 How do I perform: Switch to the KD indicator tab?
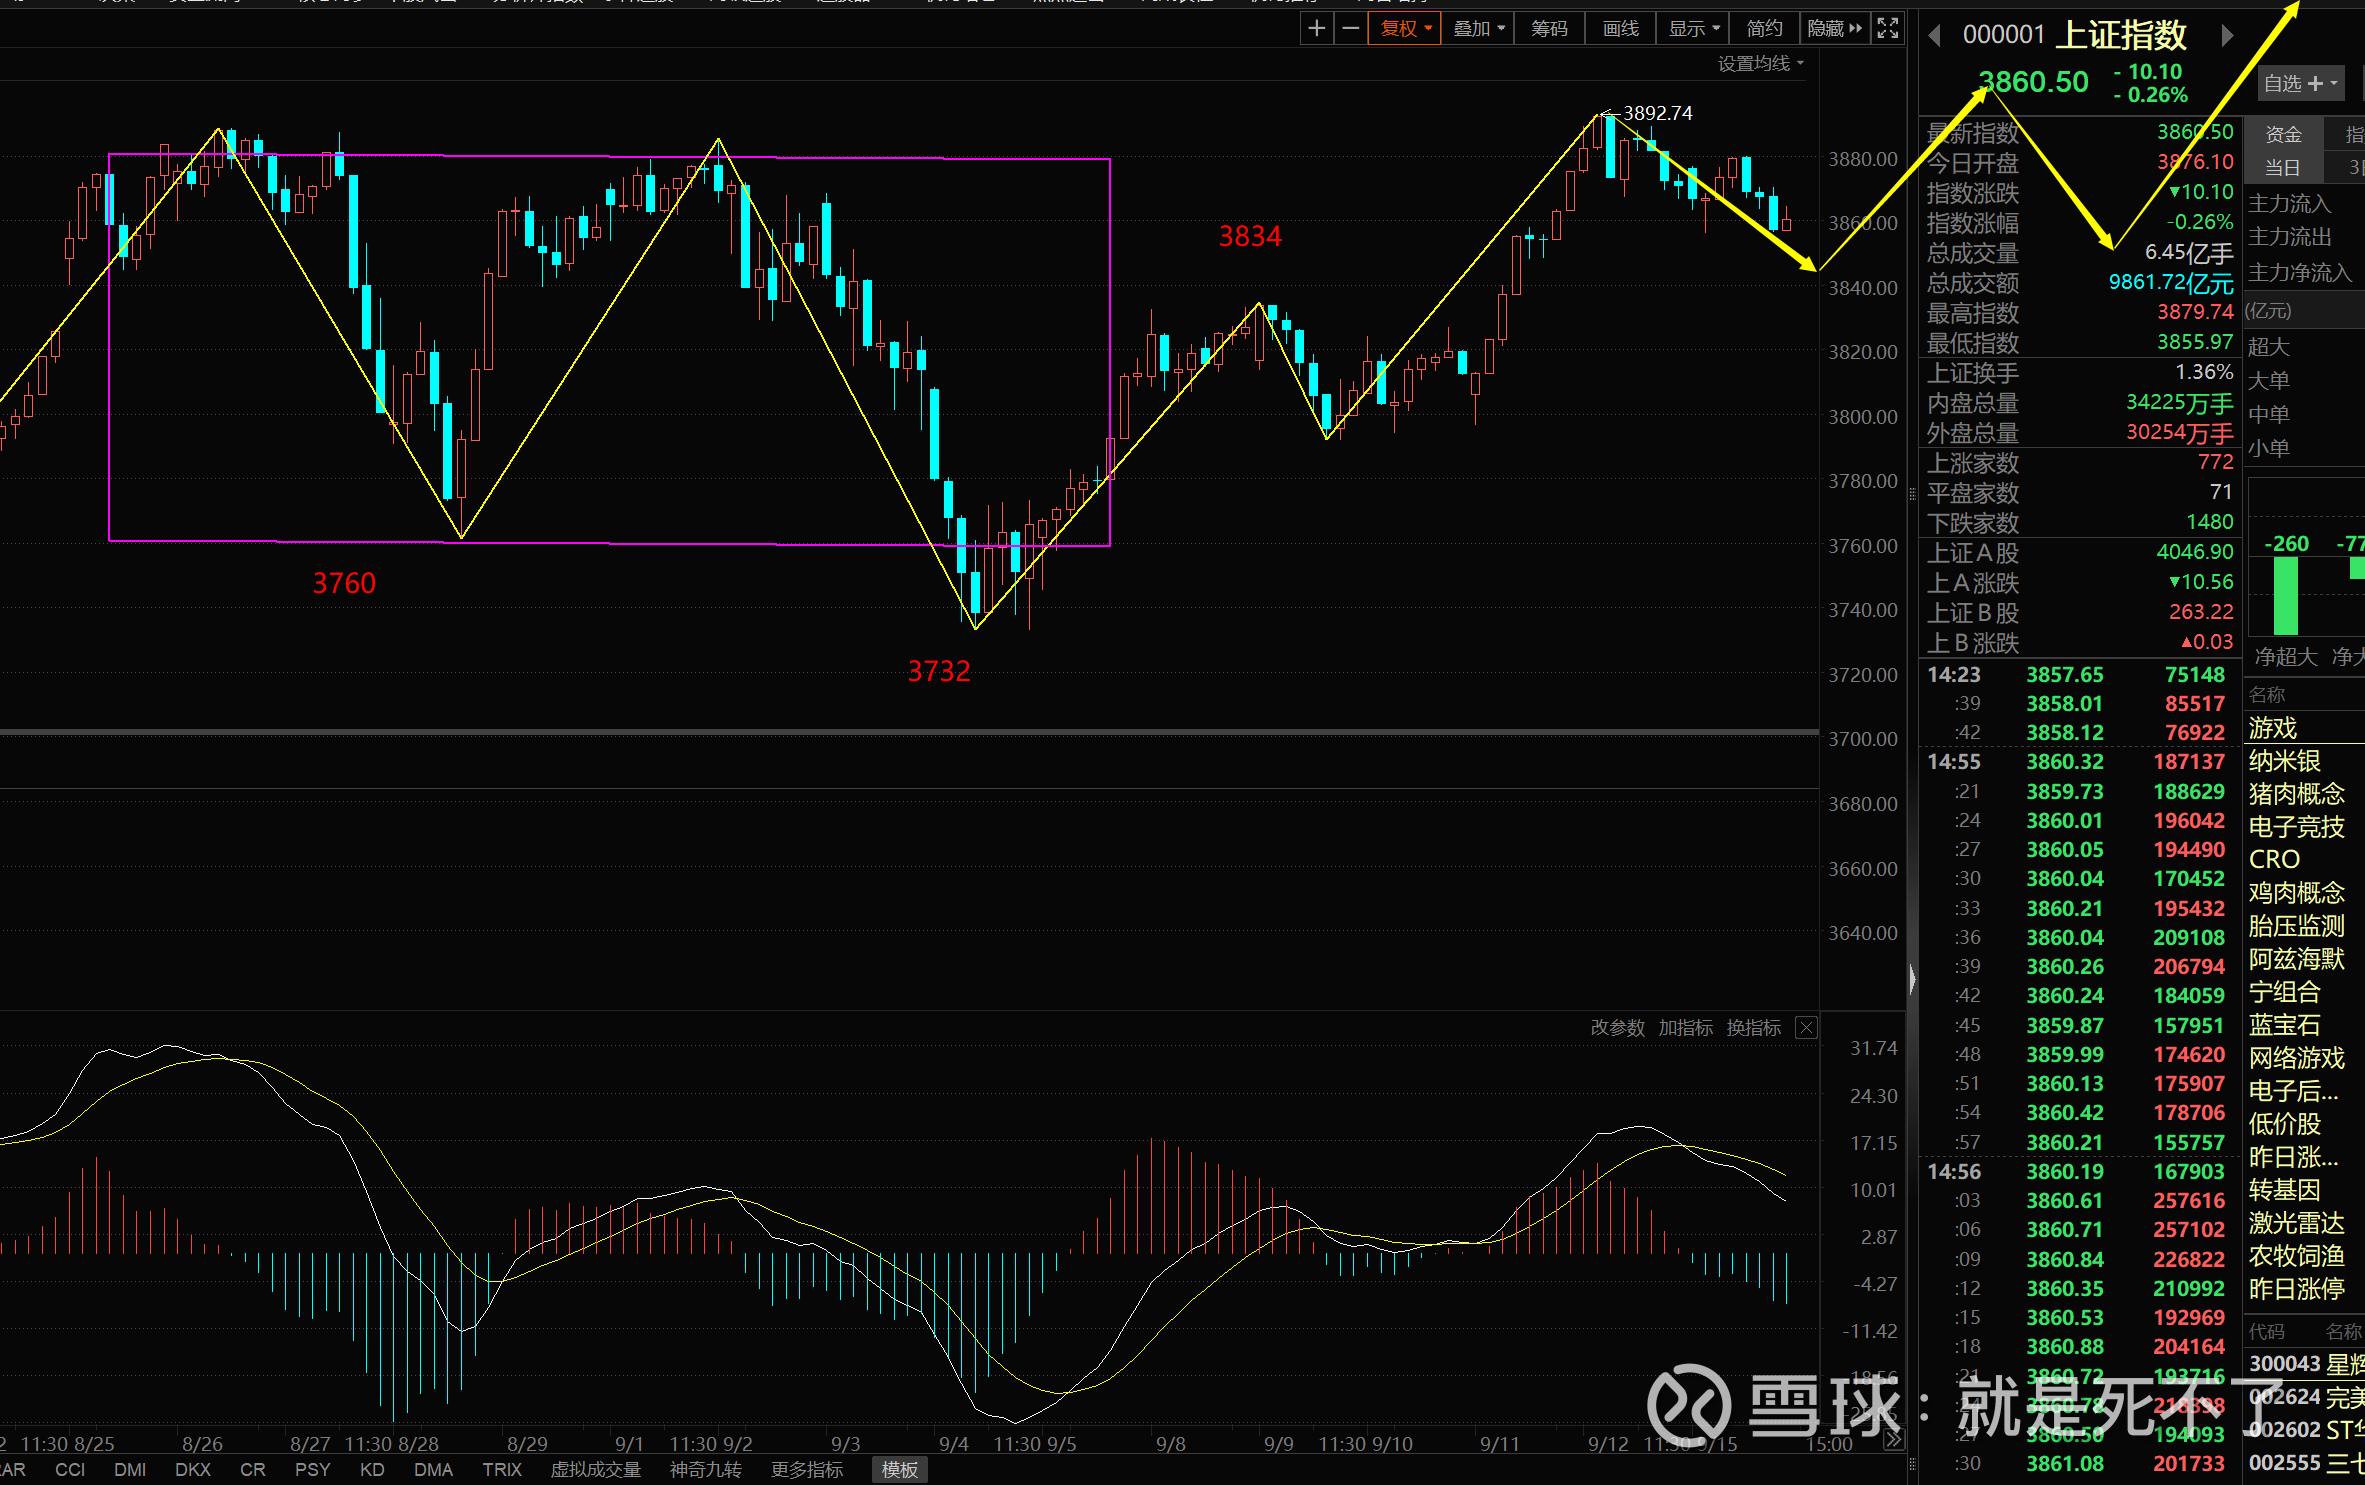tap(372, 1470)
